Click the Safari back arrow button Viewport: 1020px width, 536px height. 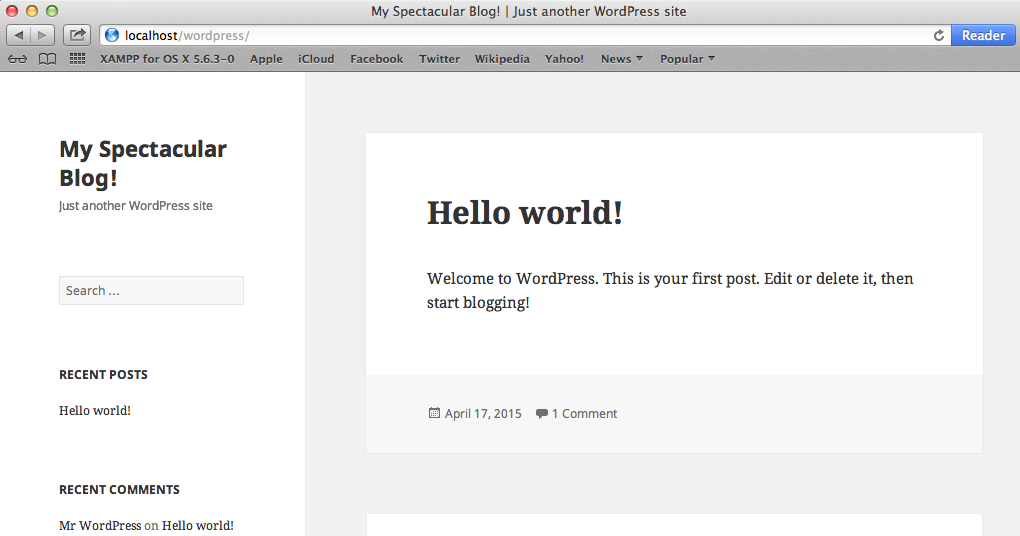tap(19, 35)
